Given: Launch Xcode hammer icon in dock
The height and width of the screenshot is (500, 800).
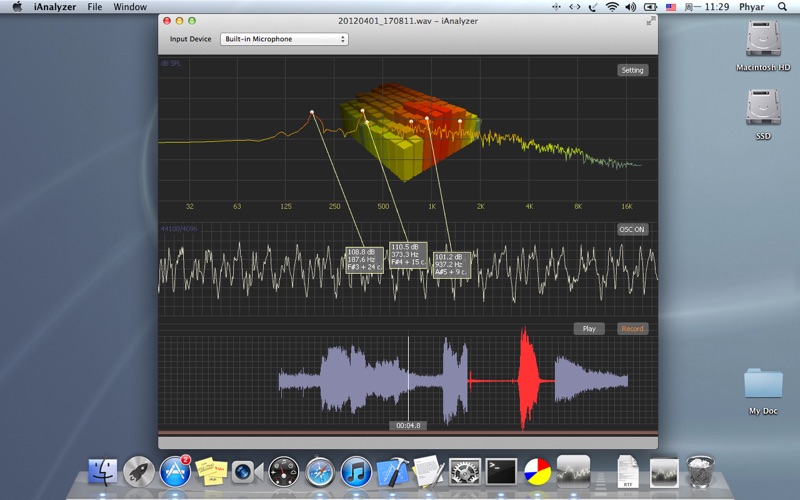Looking at the screenshot, I should coord(392,470).
